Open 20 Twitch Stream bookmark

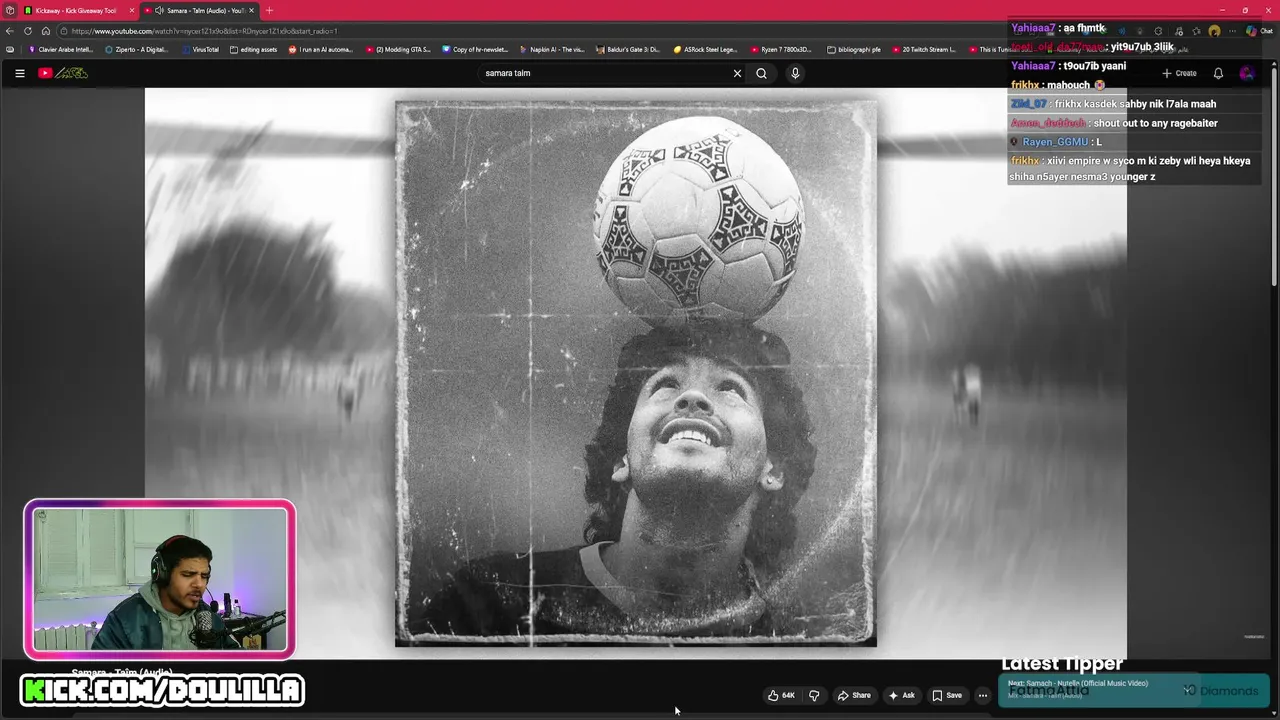pos(924,49)
